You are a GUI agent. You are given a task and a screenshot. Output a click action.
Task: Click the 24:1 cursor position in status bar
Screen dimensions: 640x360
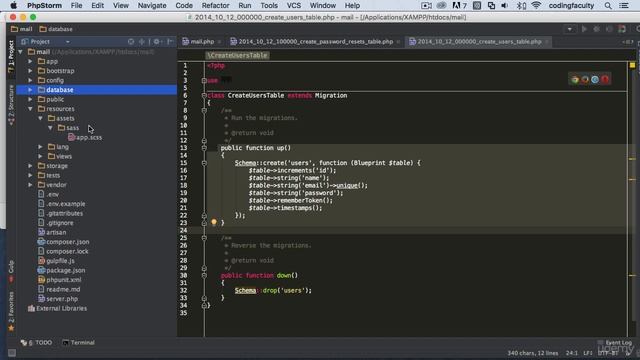(572, 353)
